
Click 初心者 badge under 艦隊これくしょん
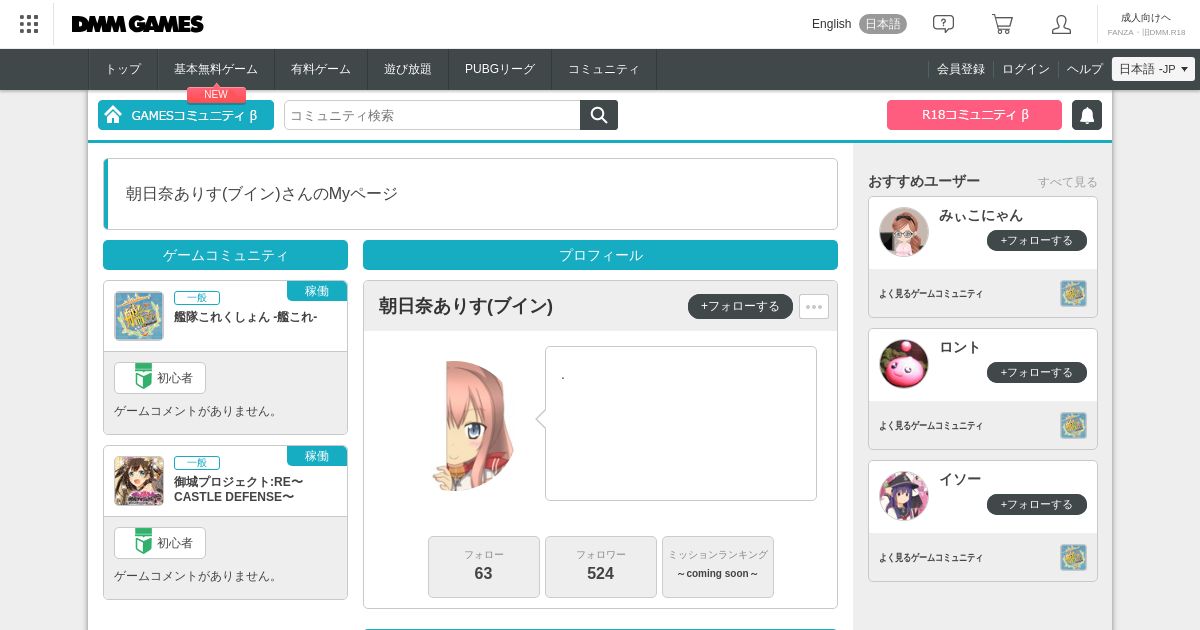tap(160, 378)
